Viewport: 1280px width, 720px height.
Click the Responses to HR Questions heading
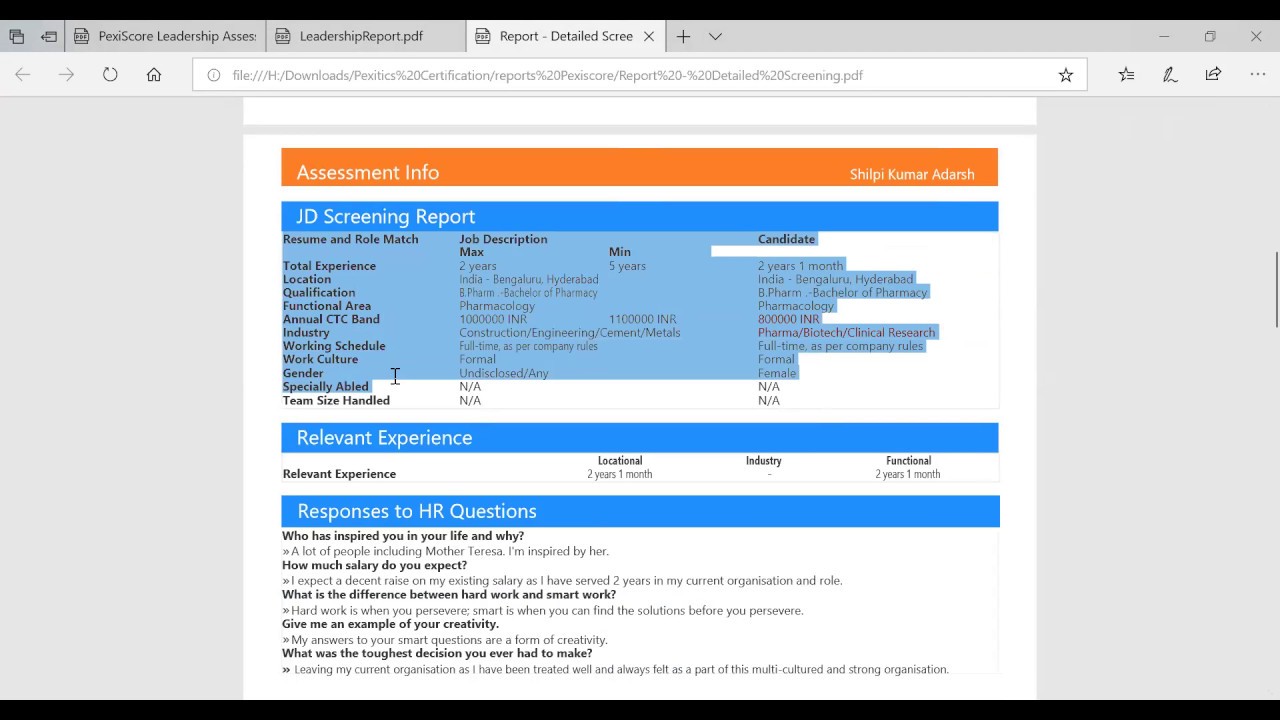417,511
